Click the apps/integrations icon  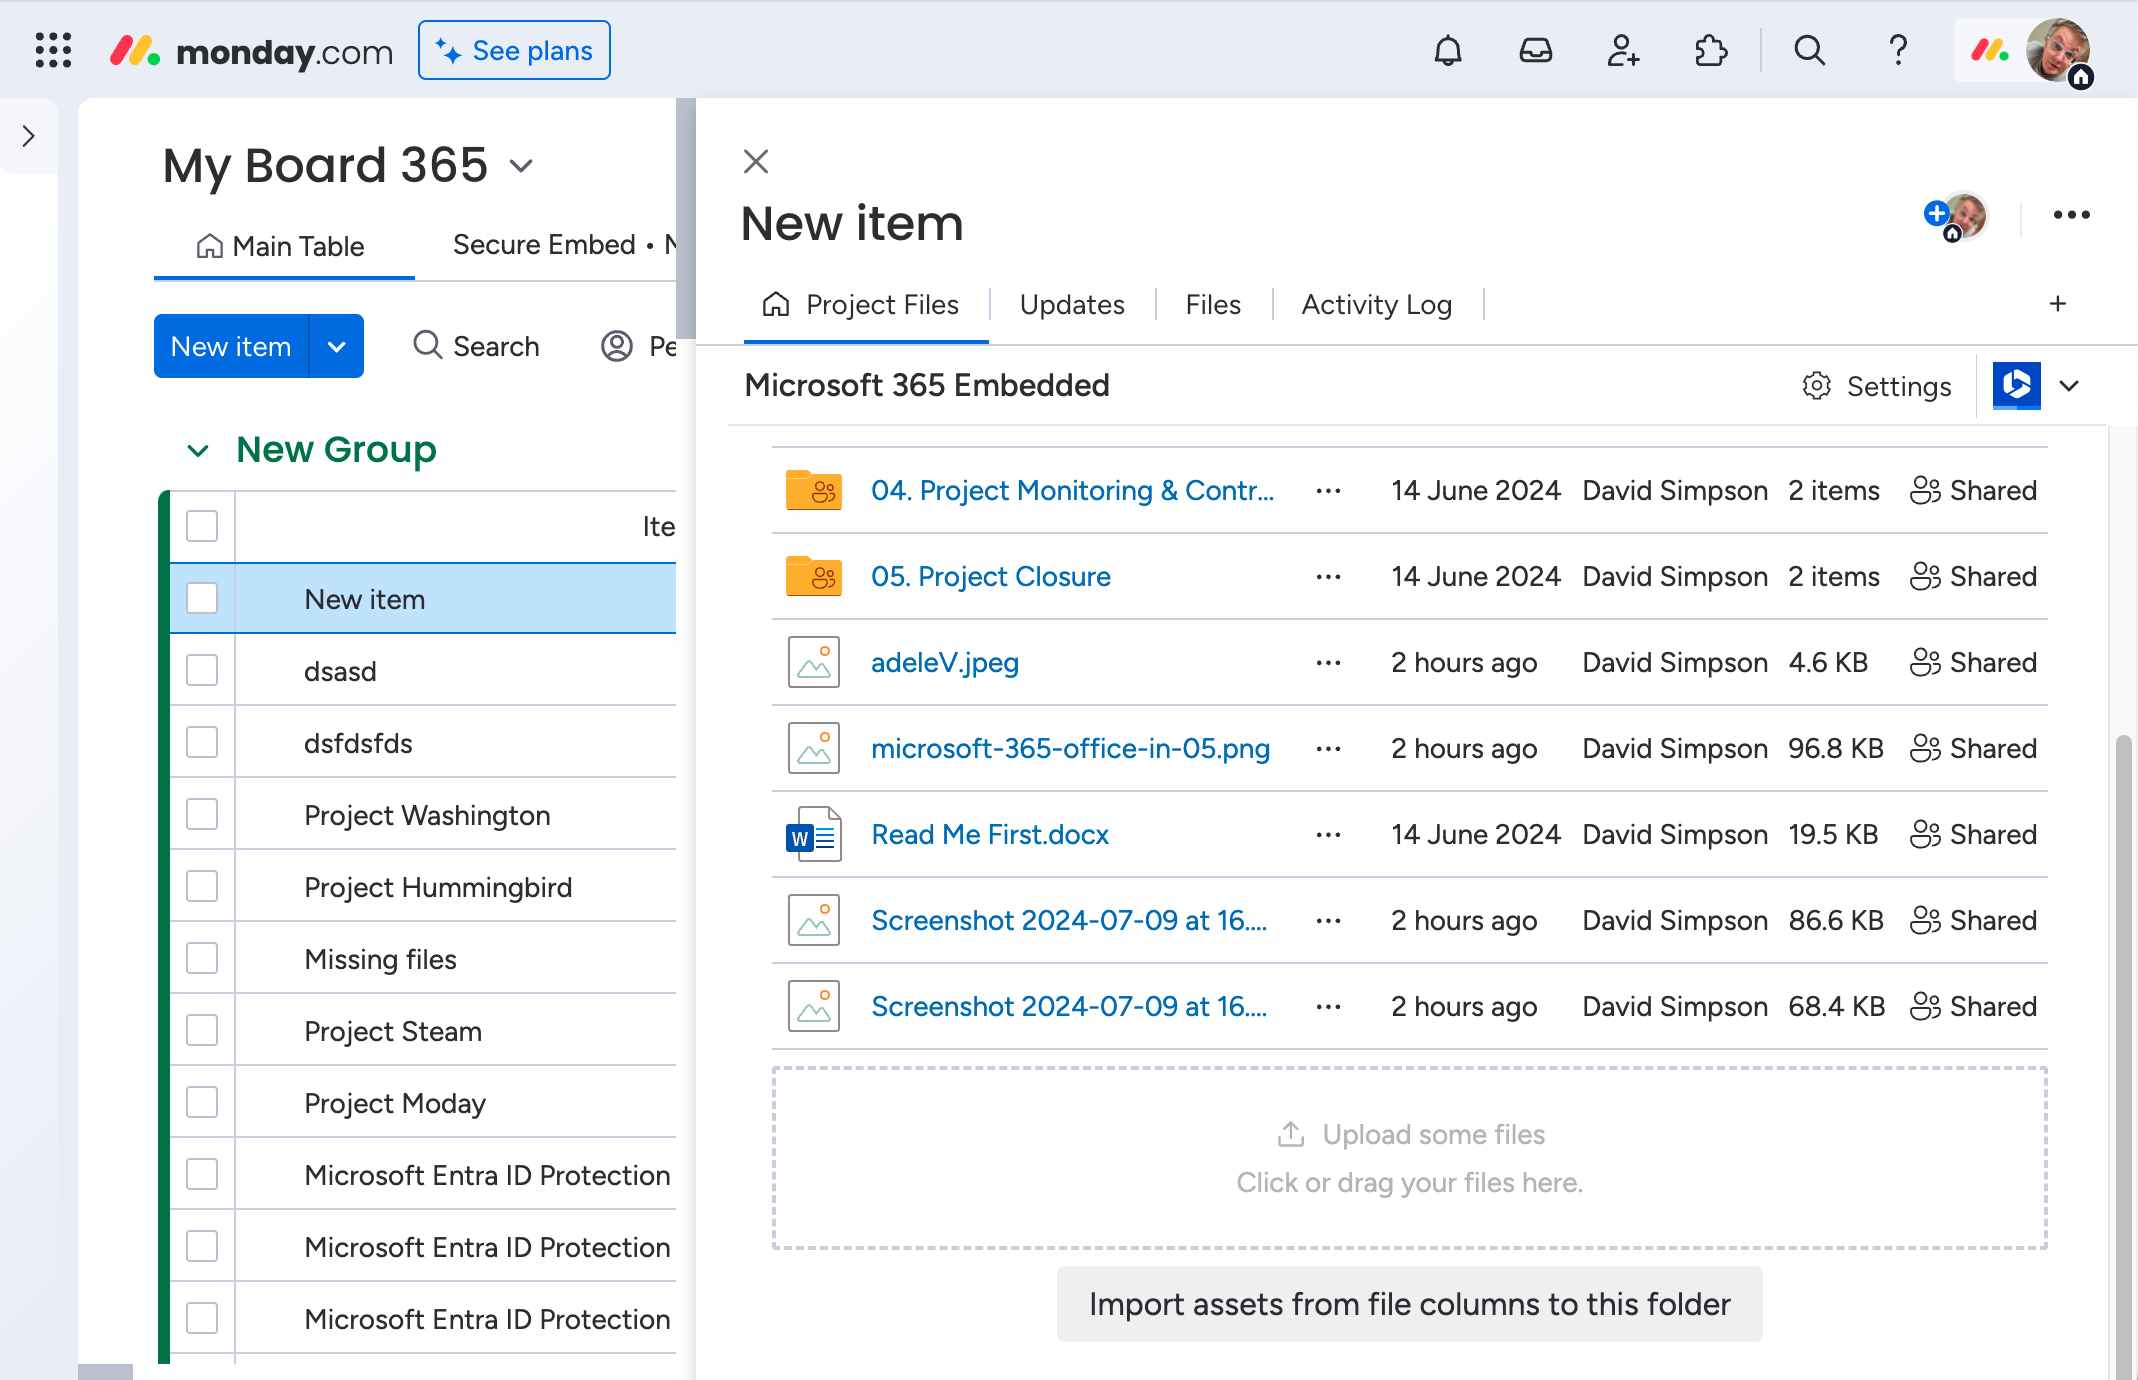pyautogui.click(x=1711, y=48)
